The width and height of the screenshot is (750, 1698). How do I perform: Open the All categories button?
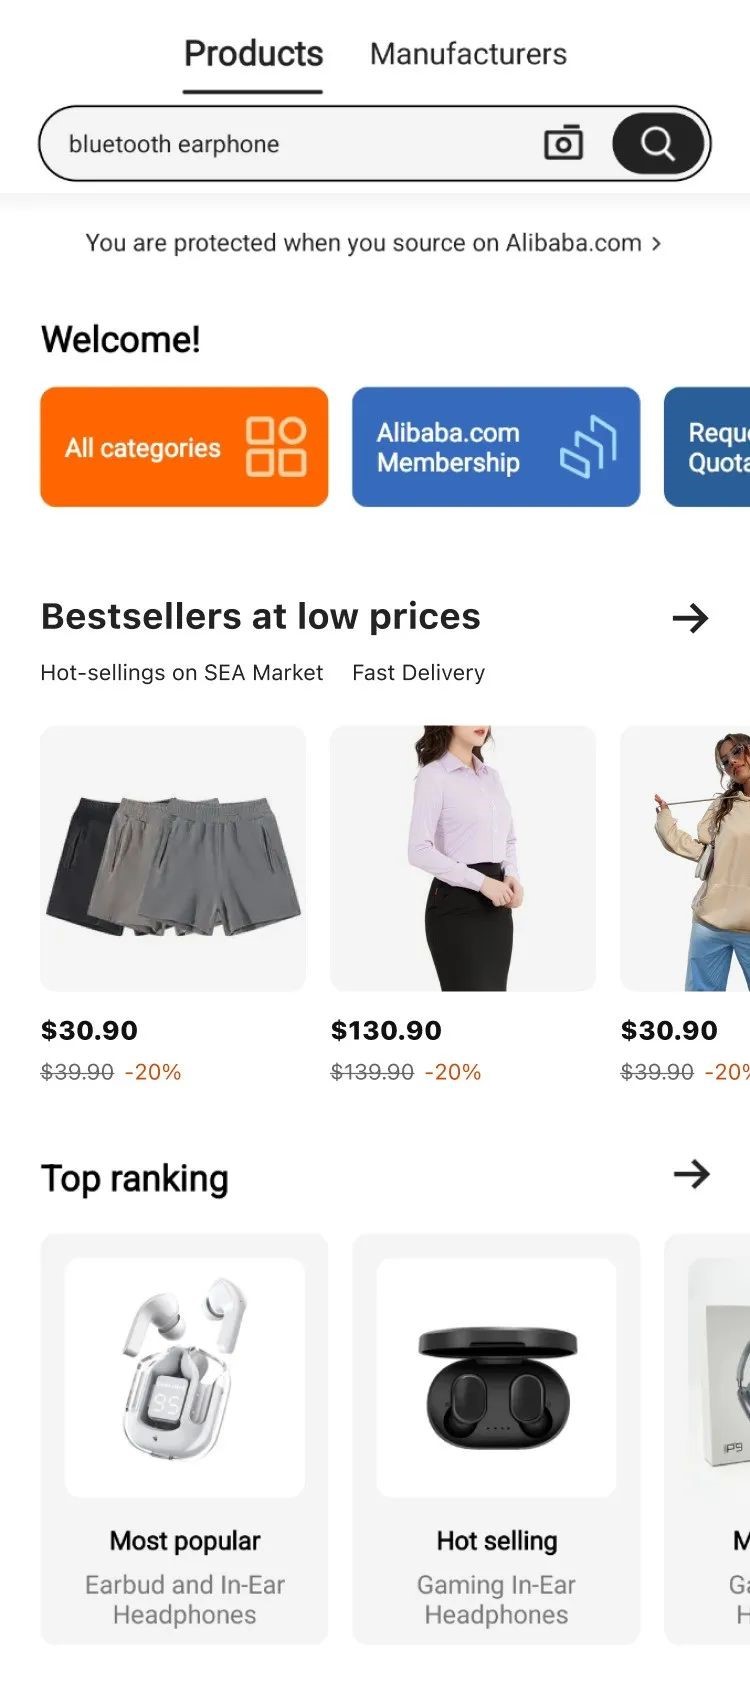(x=184, y=447)
